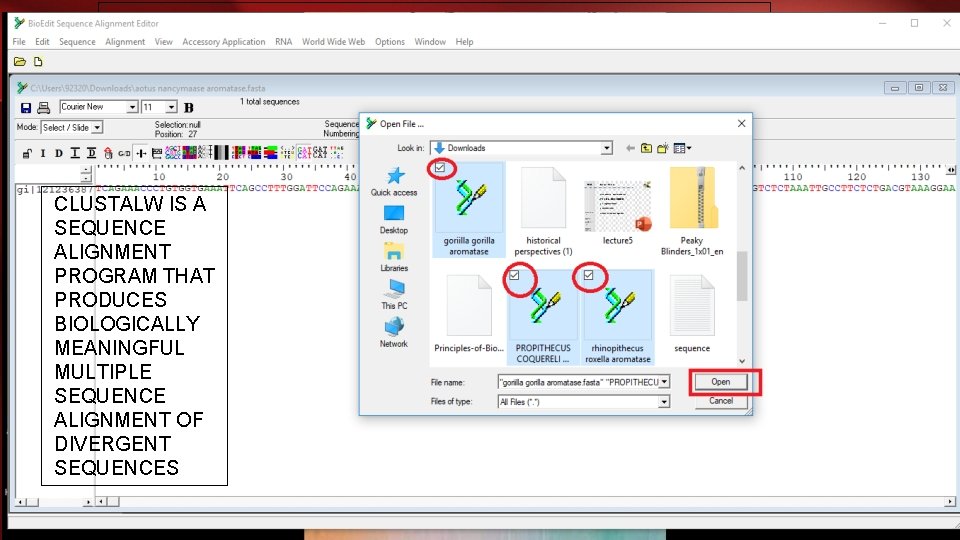Toggle bold font with the B button
Viewport: 960px width, 540px height.
pos(189,108)
